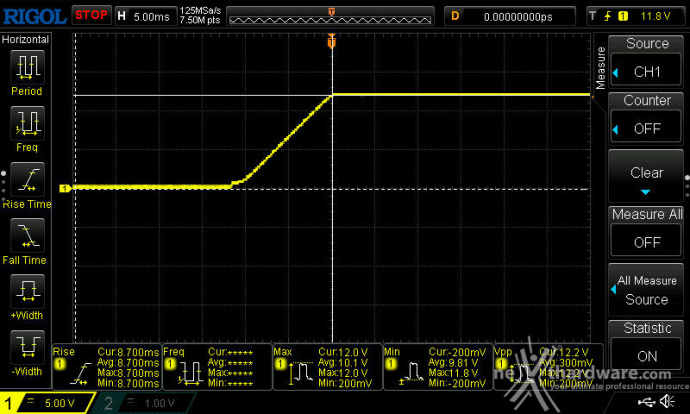Open the All Measure Source menu
Image resolution: width=690 pixels, height=414 pixels.
[646, 289]
